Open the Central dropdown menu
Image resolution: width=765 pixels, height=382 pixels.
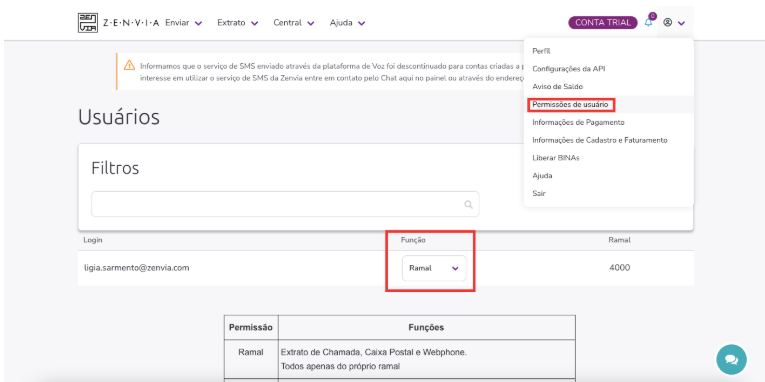click(x=294, y=22)
